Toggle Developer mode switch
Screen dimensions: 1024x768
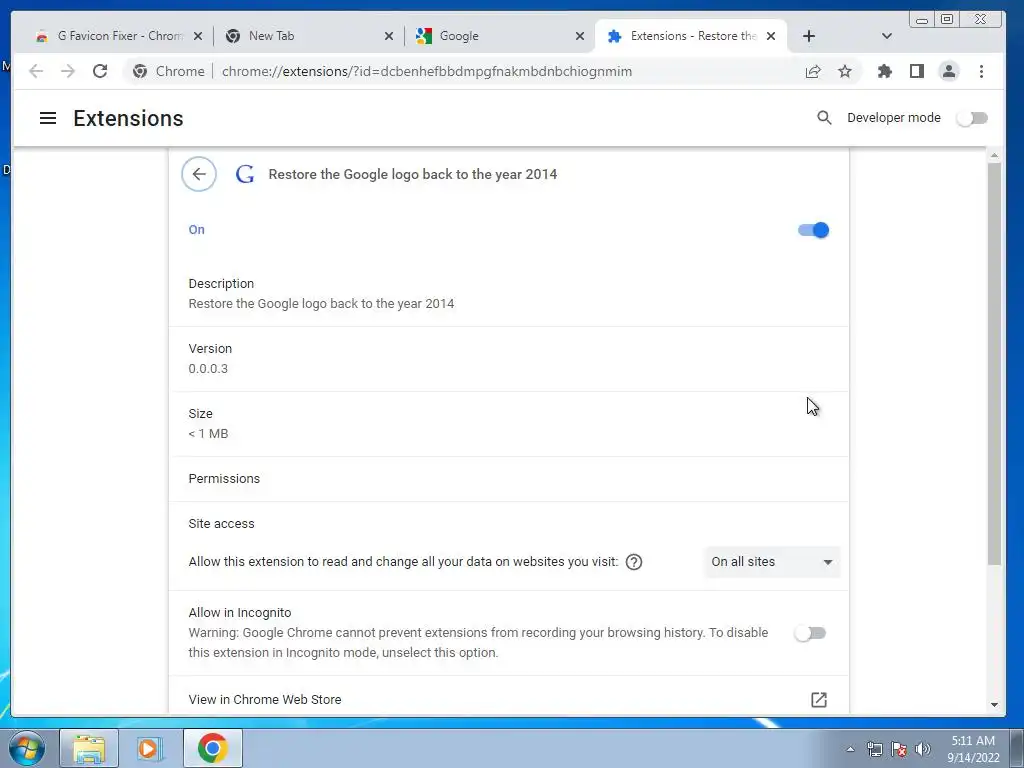972,118
